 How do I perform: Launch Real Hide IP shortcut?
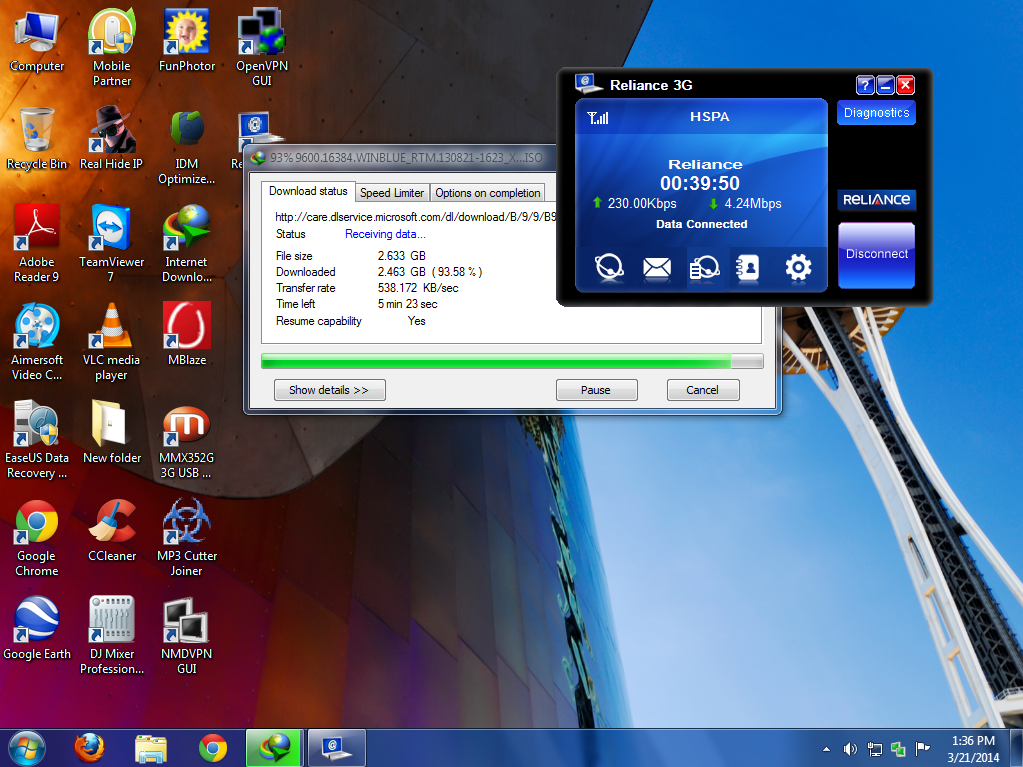click(111, 139)
